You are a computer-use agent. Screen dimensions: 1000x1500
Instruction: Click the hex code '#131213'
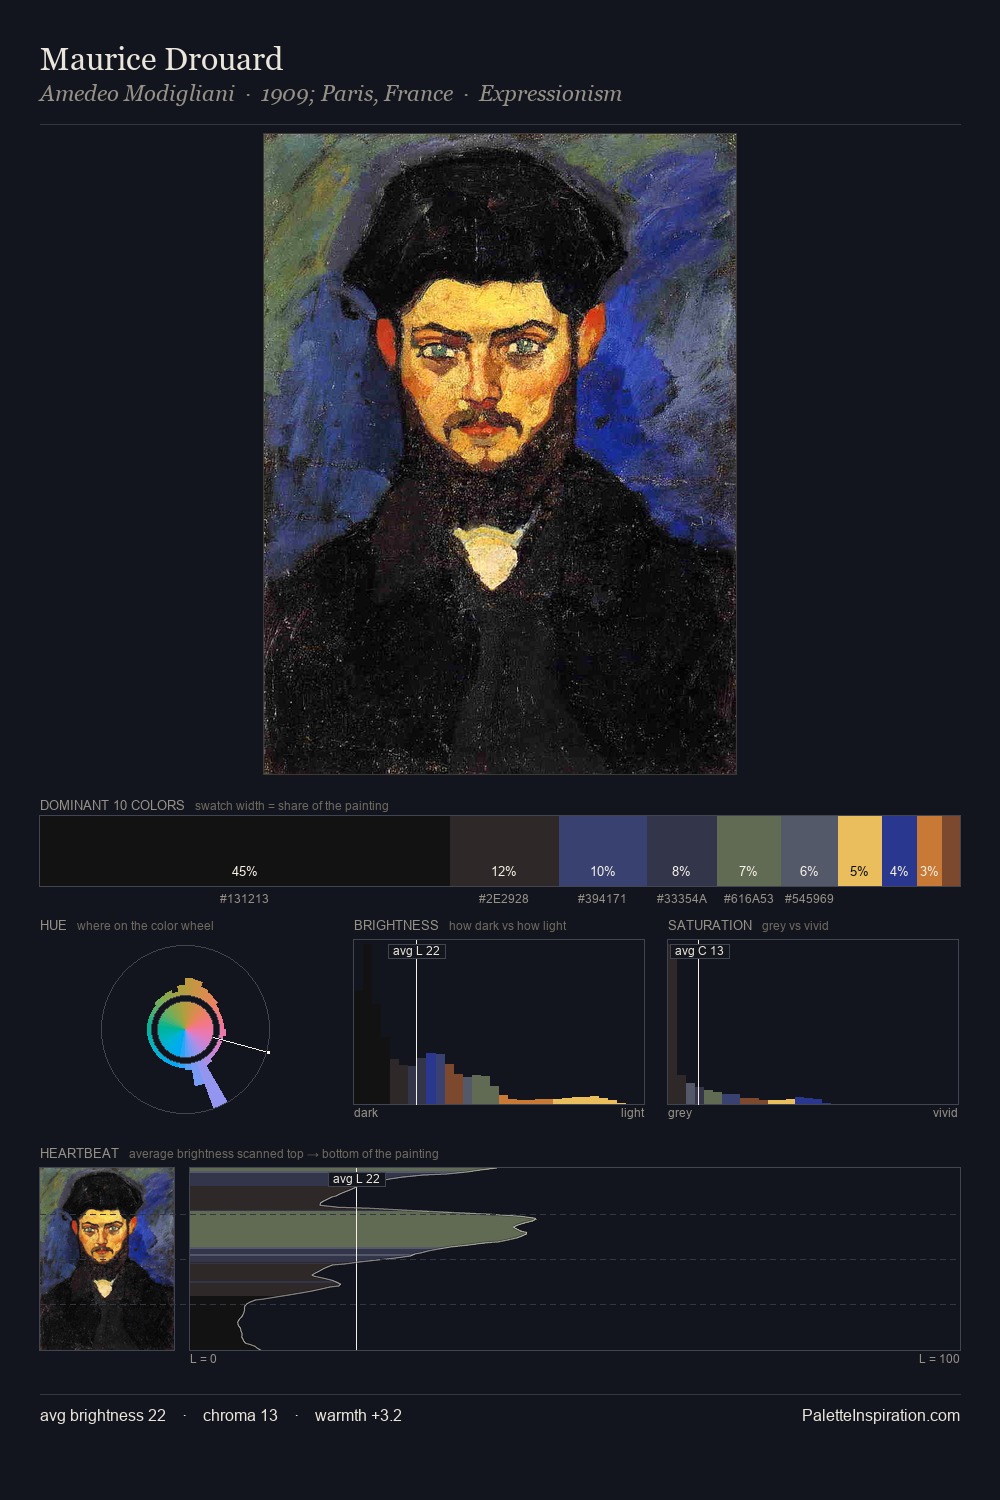pyautogui.click(x=244, y=899)
